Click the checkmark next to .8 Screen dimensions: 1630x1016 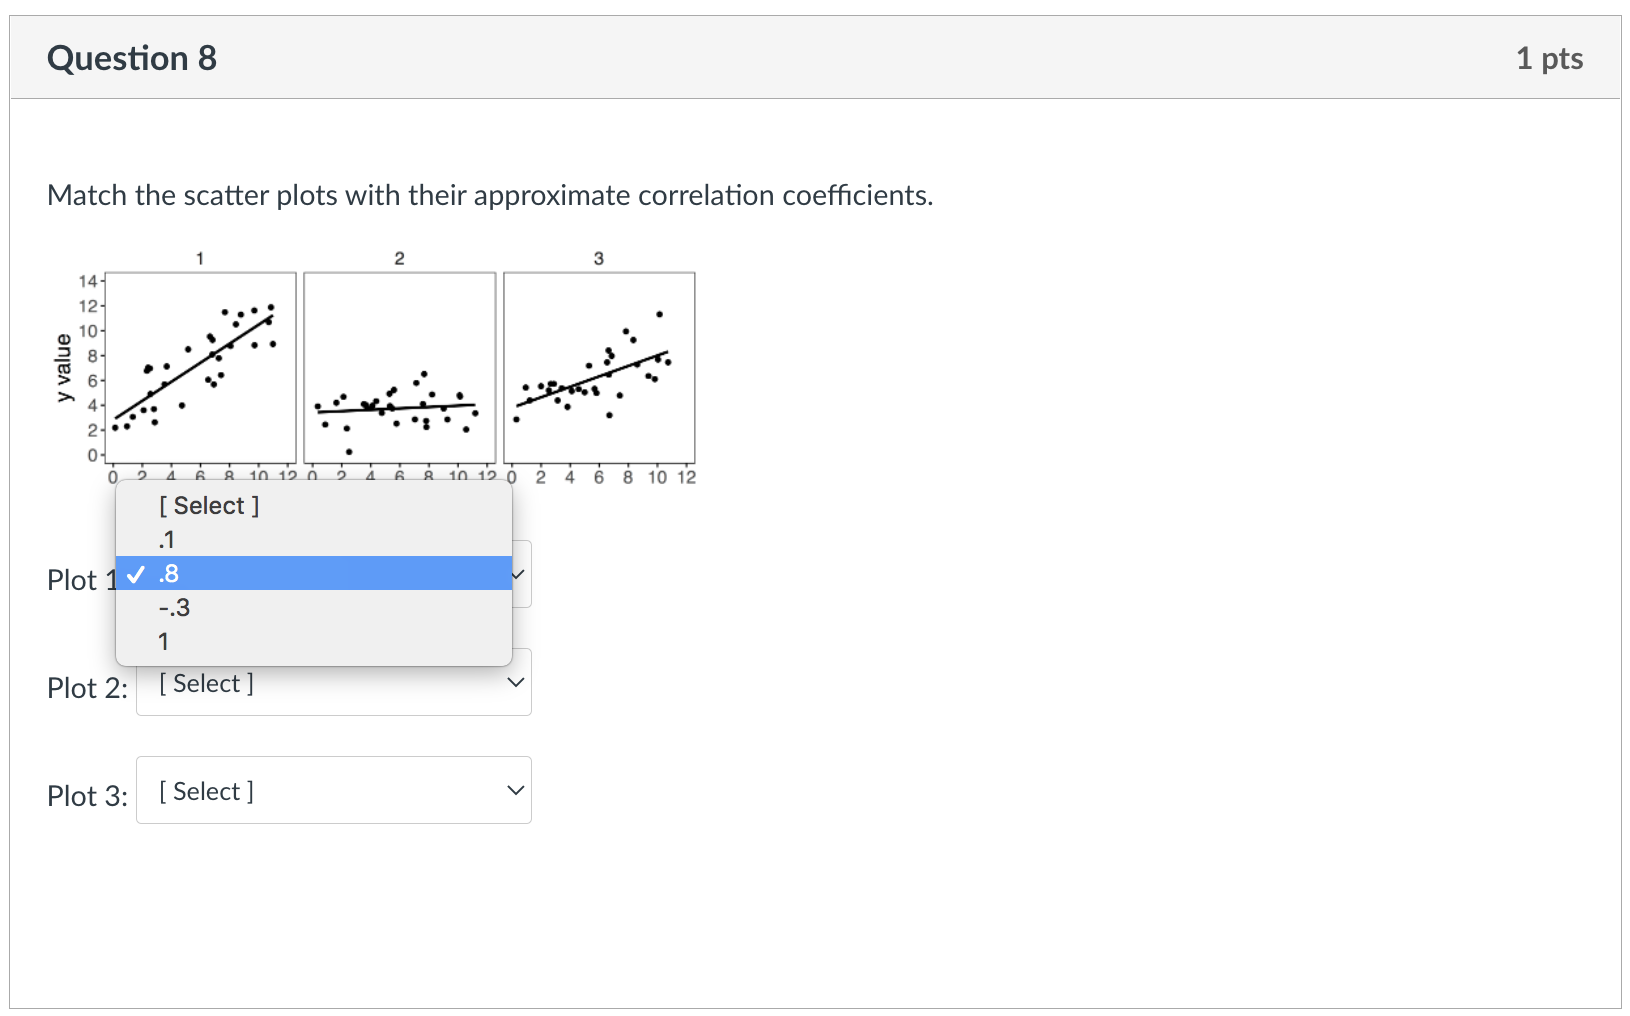click(136, 573)
